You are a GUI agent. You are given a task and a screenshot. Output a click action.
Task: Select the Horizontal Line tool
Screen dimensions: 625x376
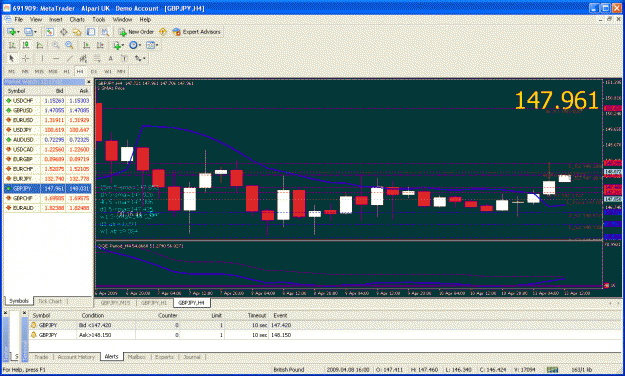pos(56,59)
